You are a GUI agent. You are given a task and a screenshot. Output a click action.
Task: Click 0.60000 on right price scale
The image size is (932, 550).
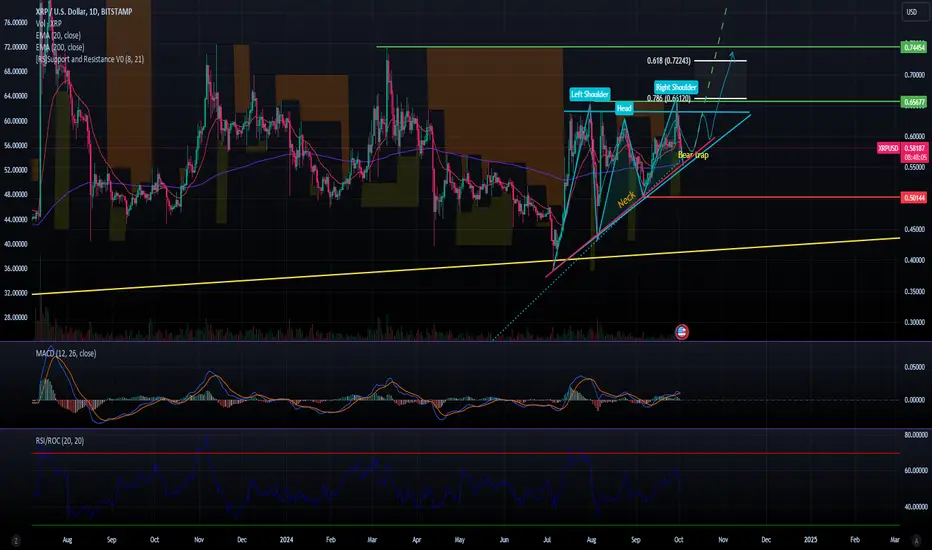point(914,136)
